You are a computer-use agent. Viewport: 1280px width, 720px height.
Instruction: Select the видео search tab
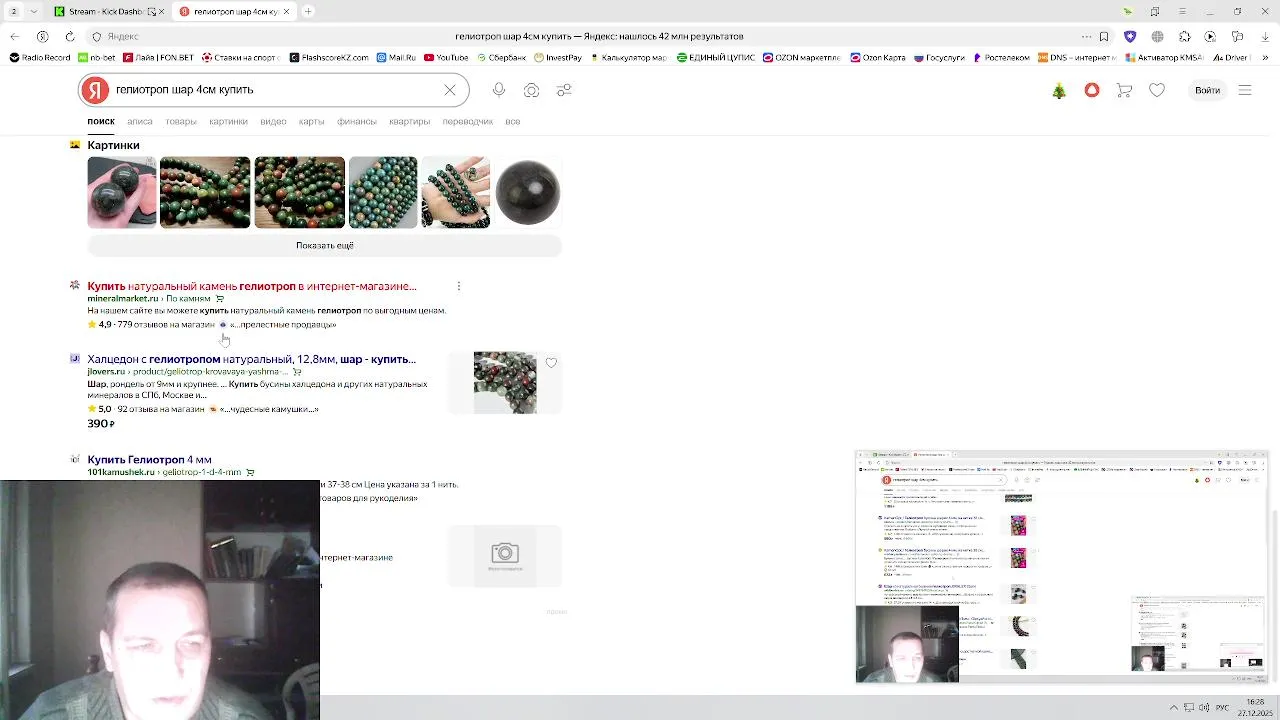(273, 121)
